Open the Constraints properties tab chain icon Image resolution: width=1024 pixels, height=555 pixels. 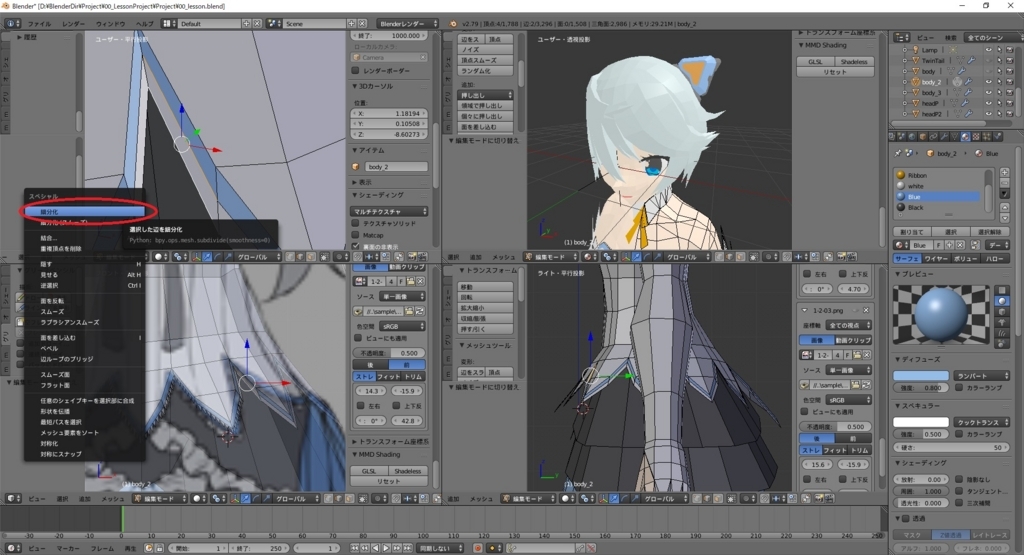(x=933, y=136)
